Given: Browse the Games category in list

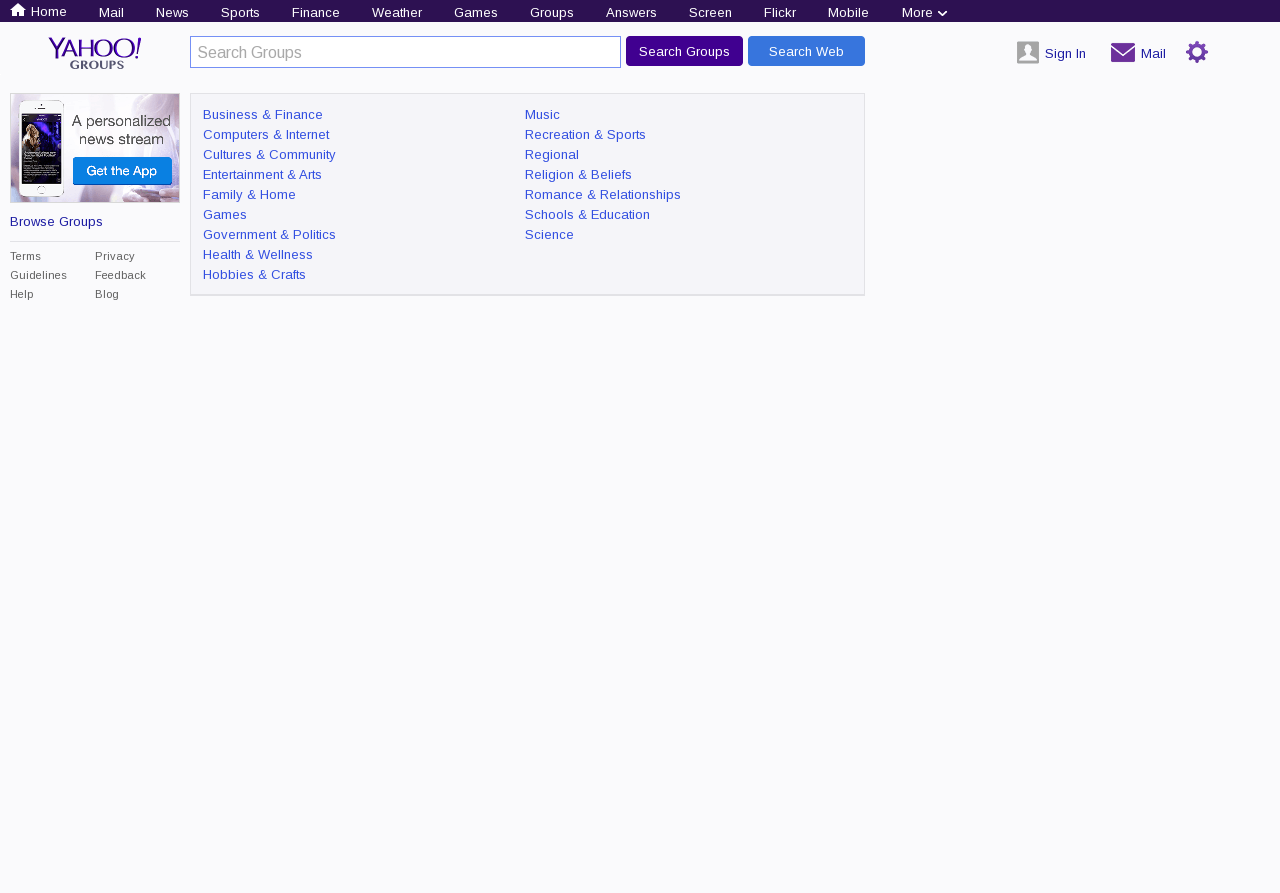Looking at the screenshot, I should point(225,215).
